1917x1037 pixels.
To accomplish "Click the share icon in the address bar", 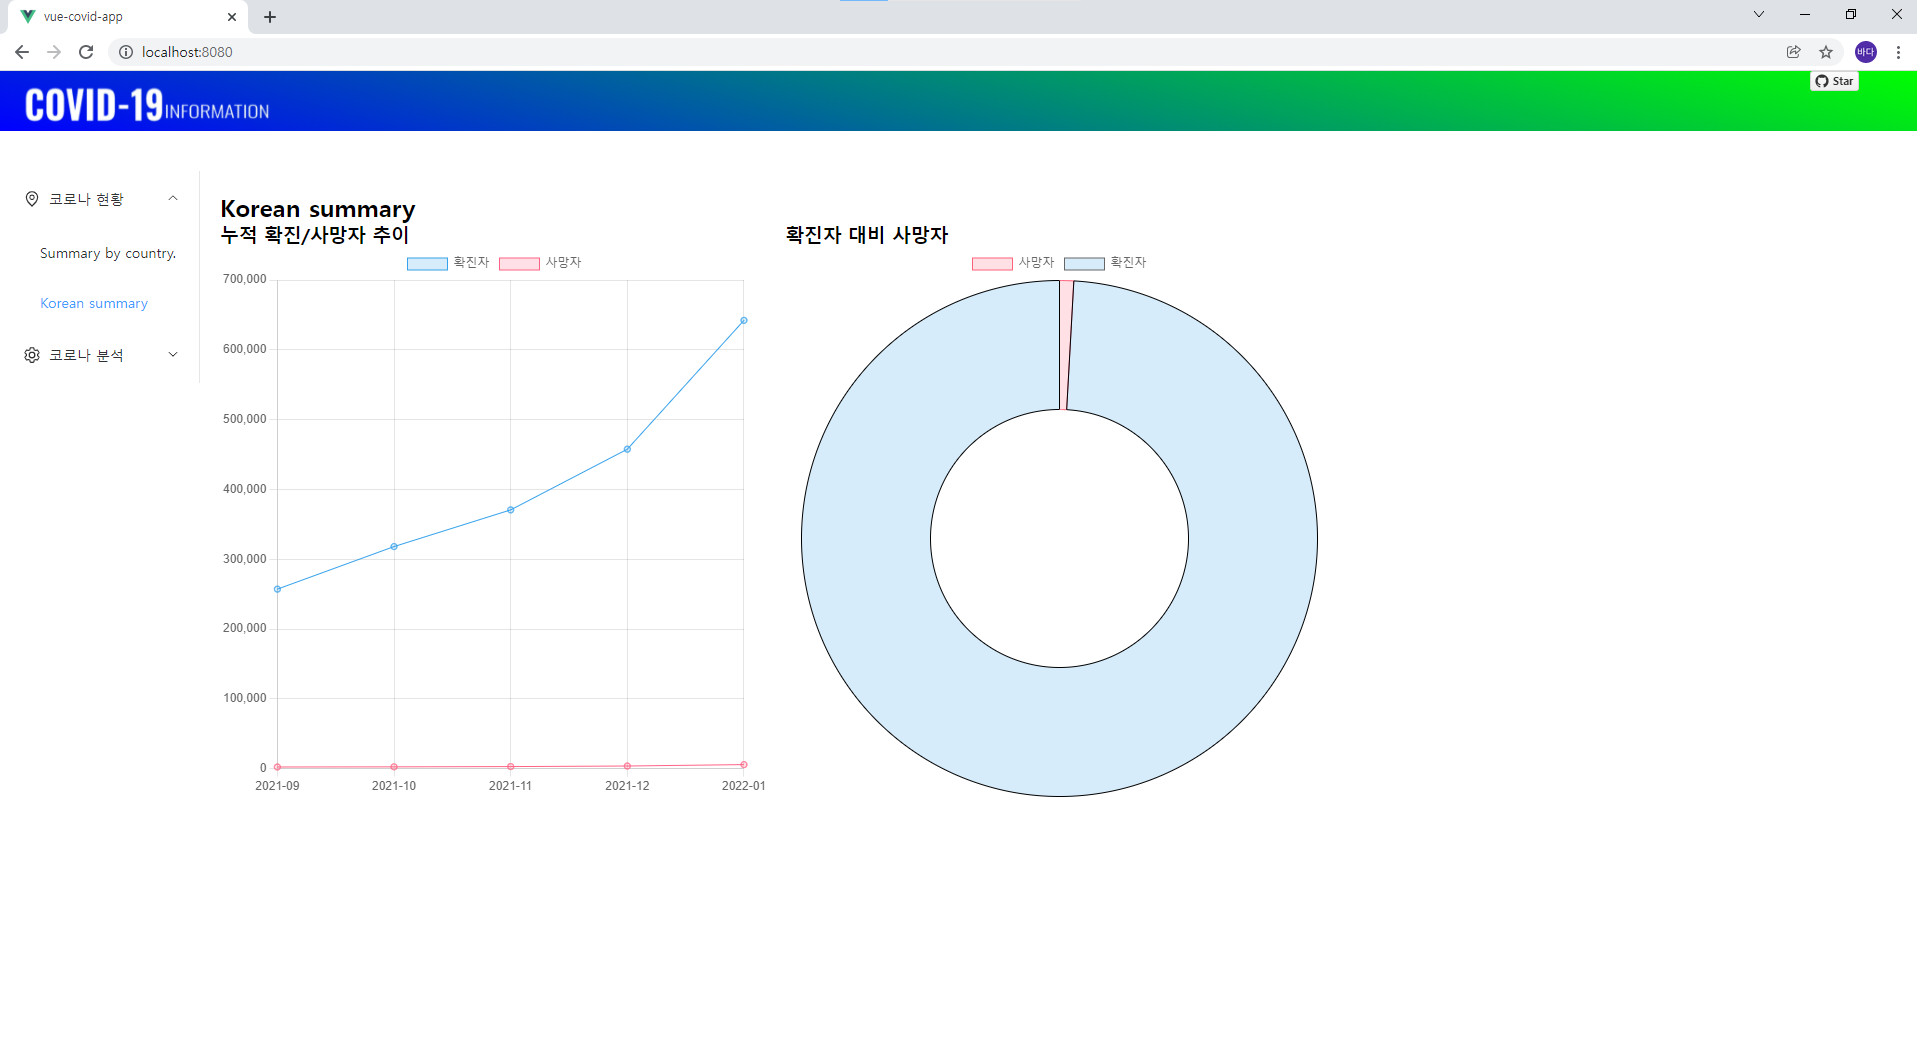I will tap(1792, 52).
